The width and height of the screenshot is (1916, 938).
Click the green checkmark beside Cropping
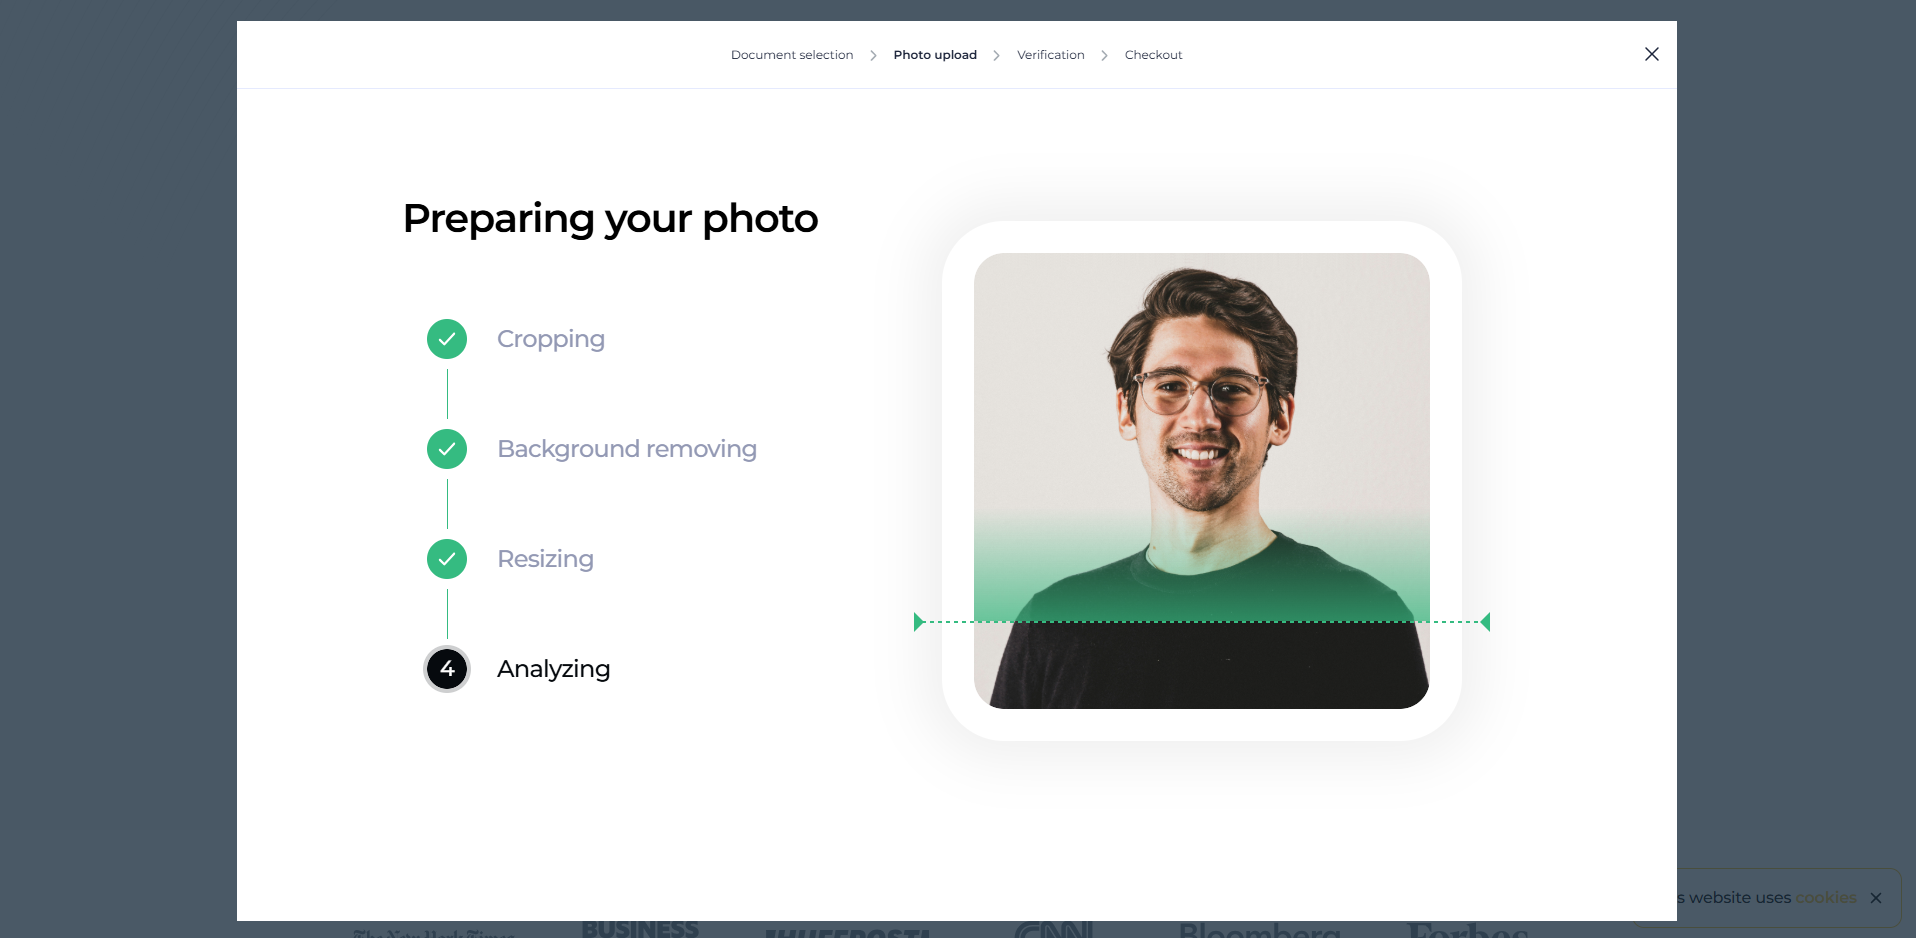click(x=446, y=339)
